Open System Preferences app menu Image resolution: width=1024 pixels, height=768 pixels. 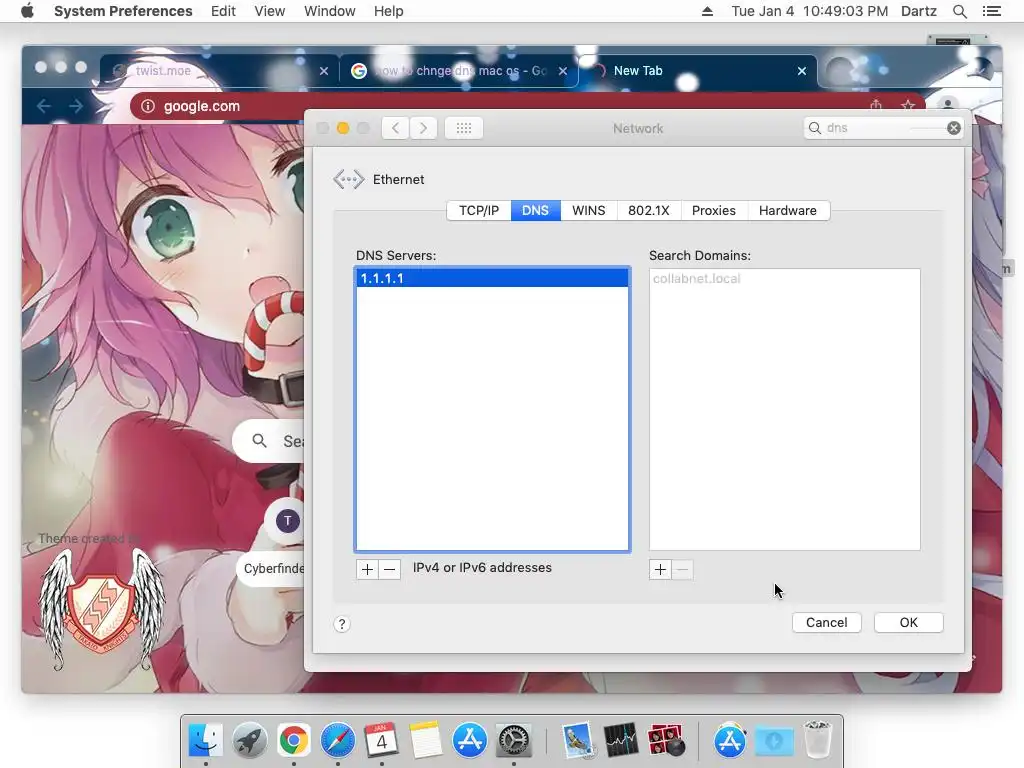(123, 11)
